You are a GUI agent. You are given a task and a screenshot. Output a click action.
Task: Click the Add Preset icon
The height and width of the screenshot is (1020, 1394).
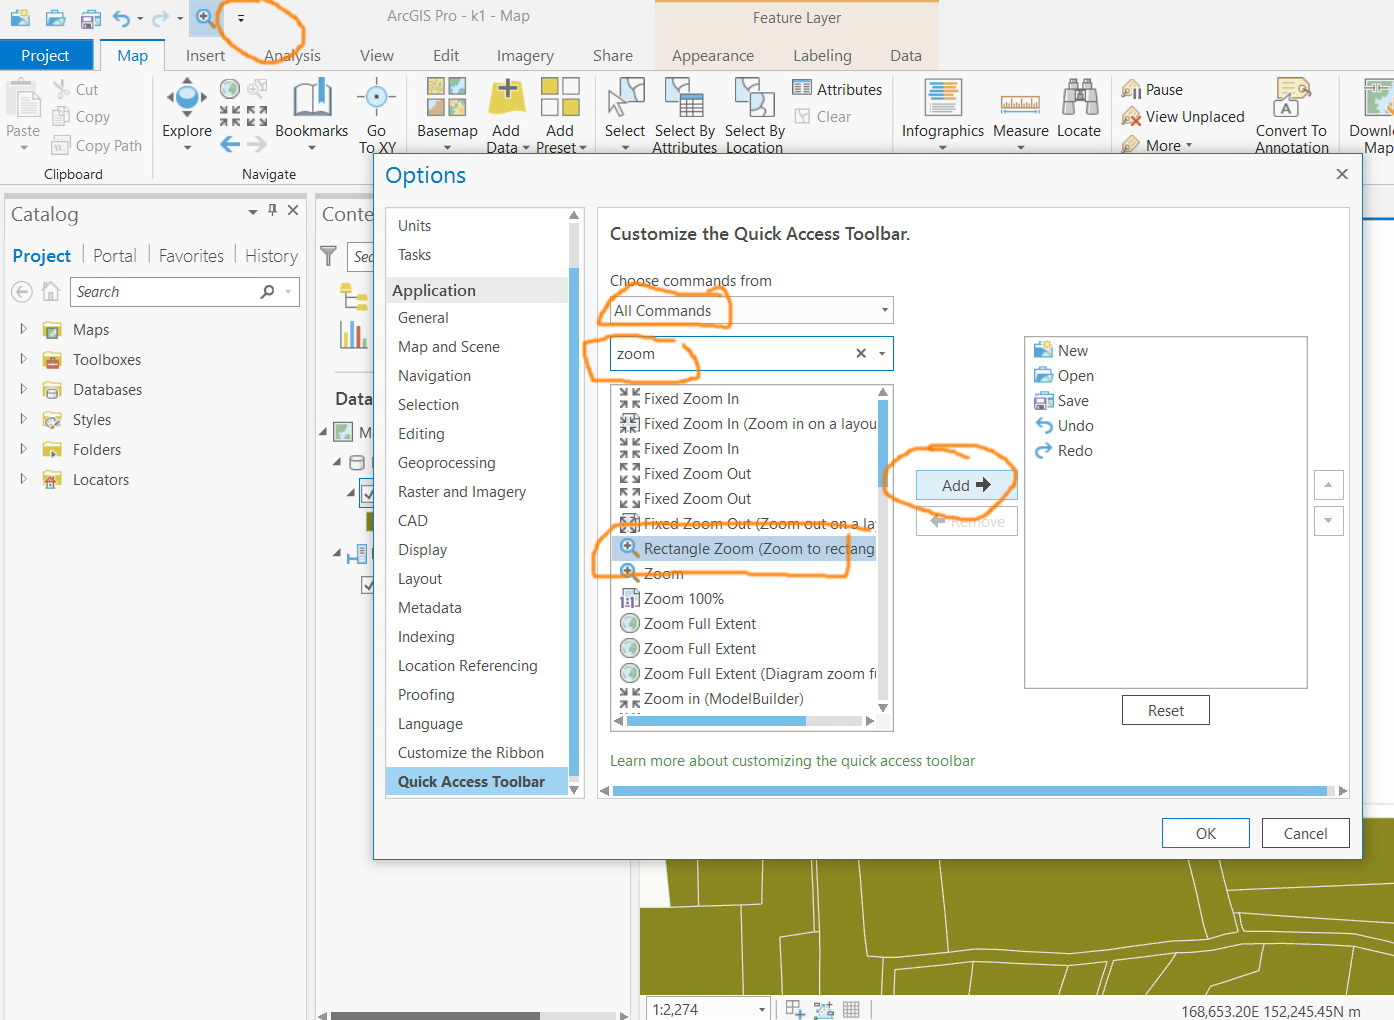click(560, 97)
